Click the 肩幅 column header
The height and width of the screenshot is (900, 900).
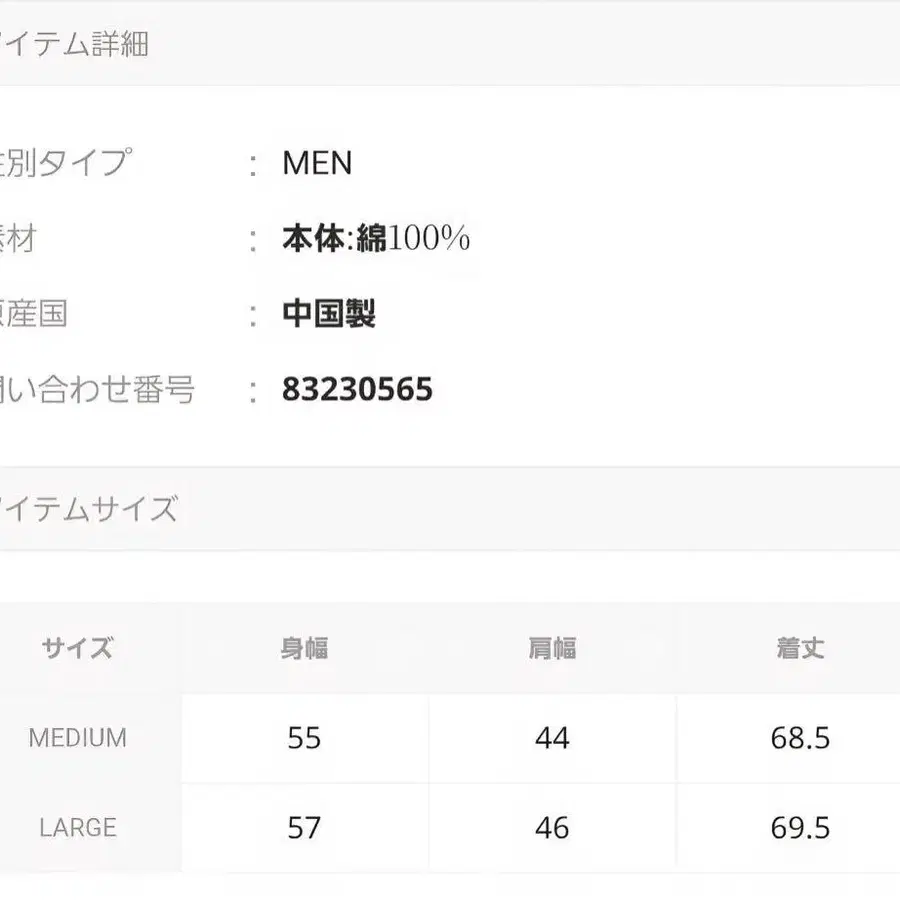(552, 648)
